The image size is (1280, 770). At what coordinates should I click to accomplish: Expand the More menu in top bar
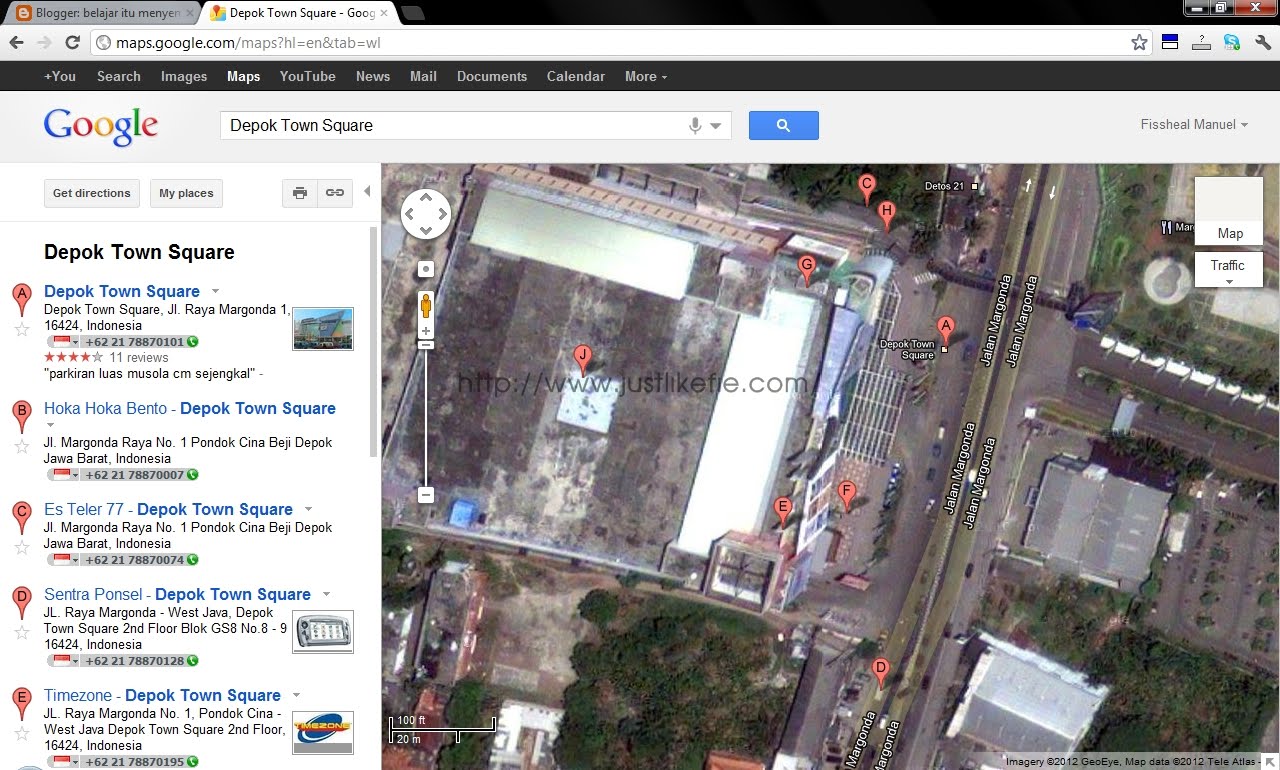pyautogui.click(x=646, y=76)
